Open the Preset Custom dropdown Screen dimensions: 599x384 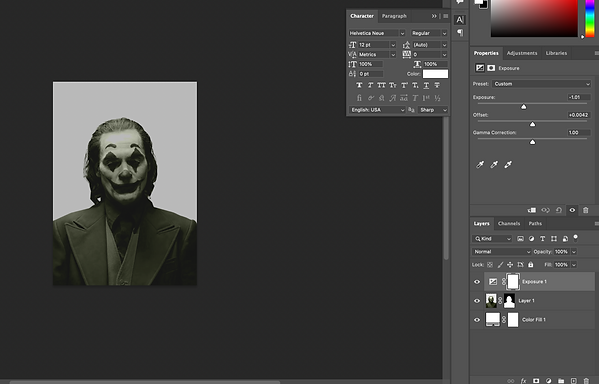pyautogui.click(x=541, y=84)
